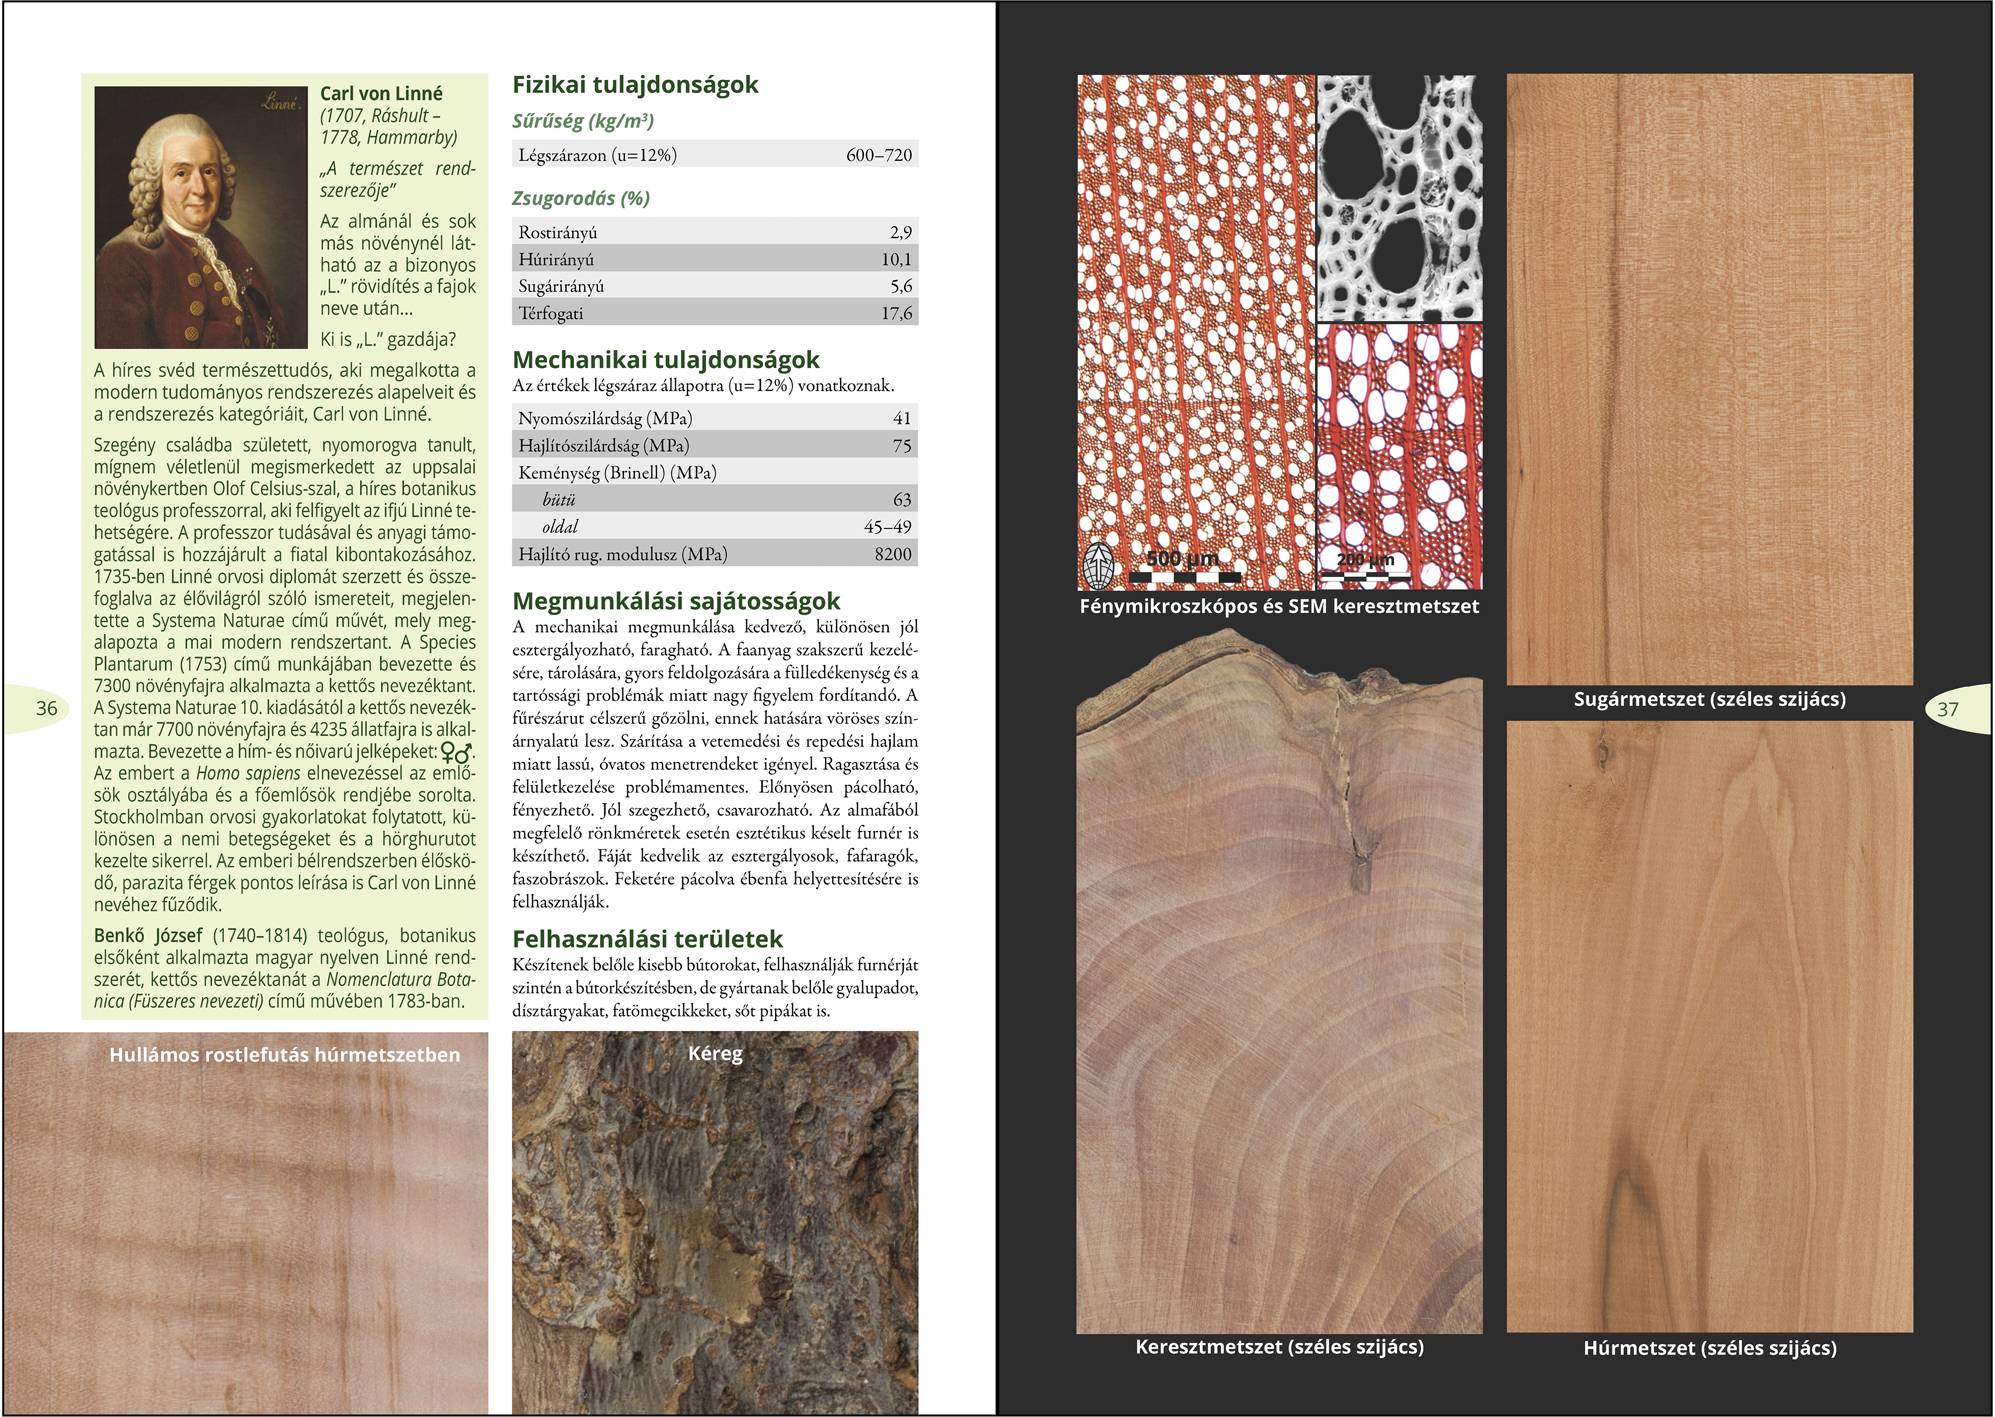Image resolution: width=1995 pixels, height=1417 pixels.
Task: Click the italic "oldal" row label
Action: point(560,527)
